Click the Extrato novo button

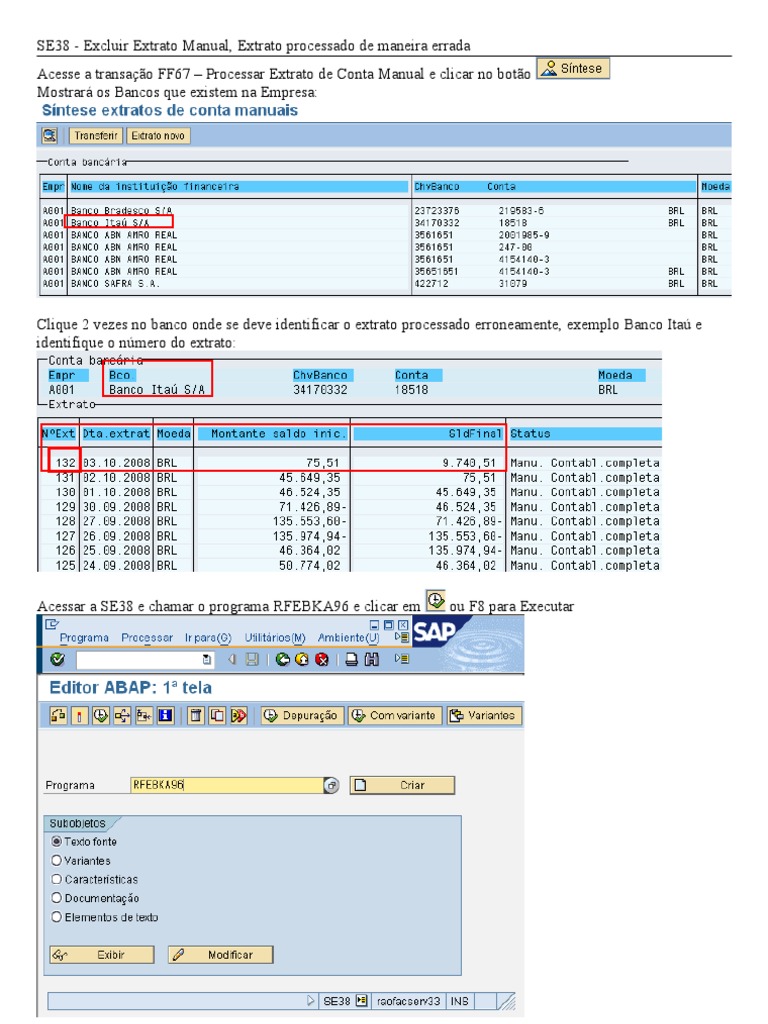158,136
